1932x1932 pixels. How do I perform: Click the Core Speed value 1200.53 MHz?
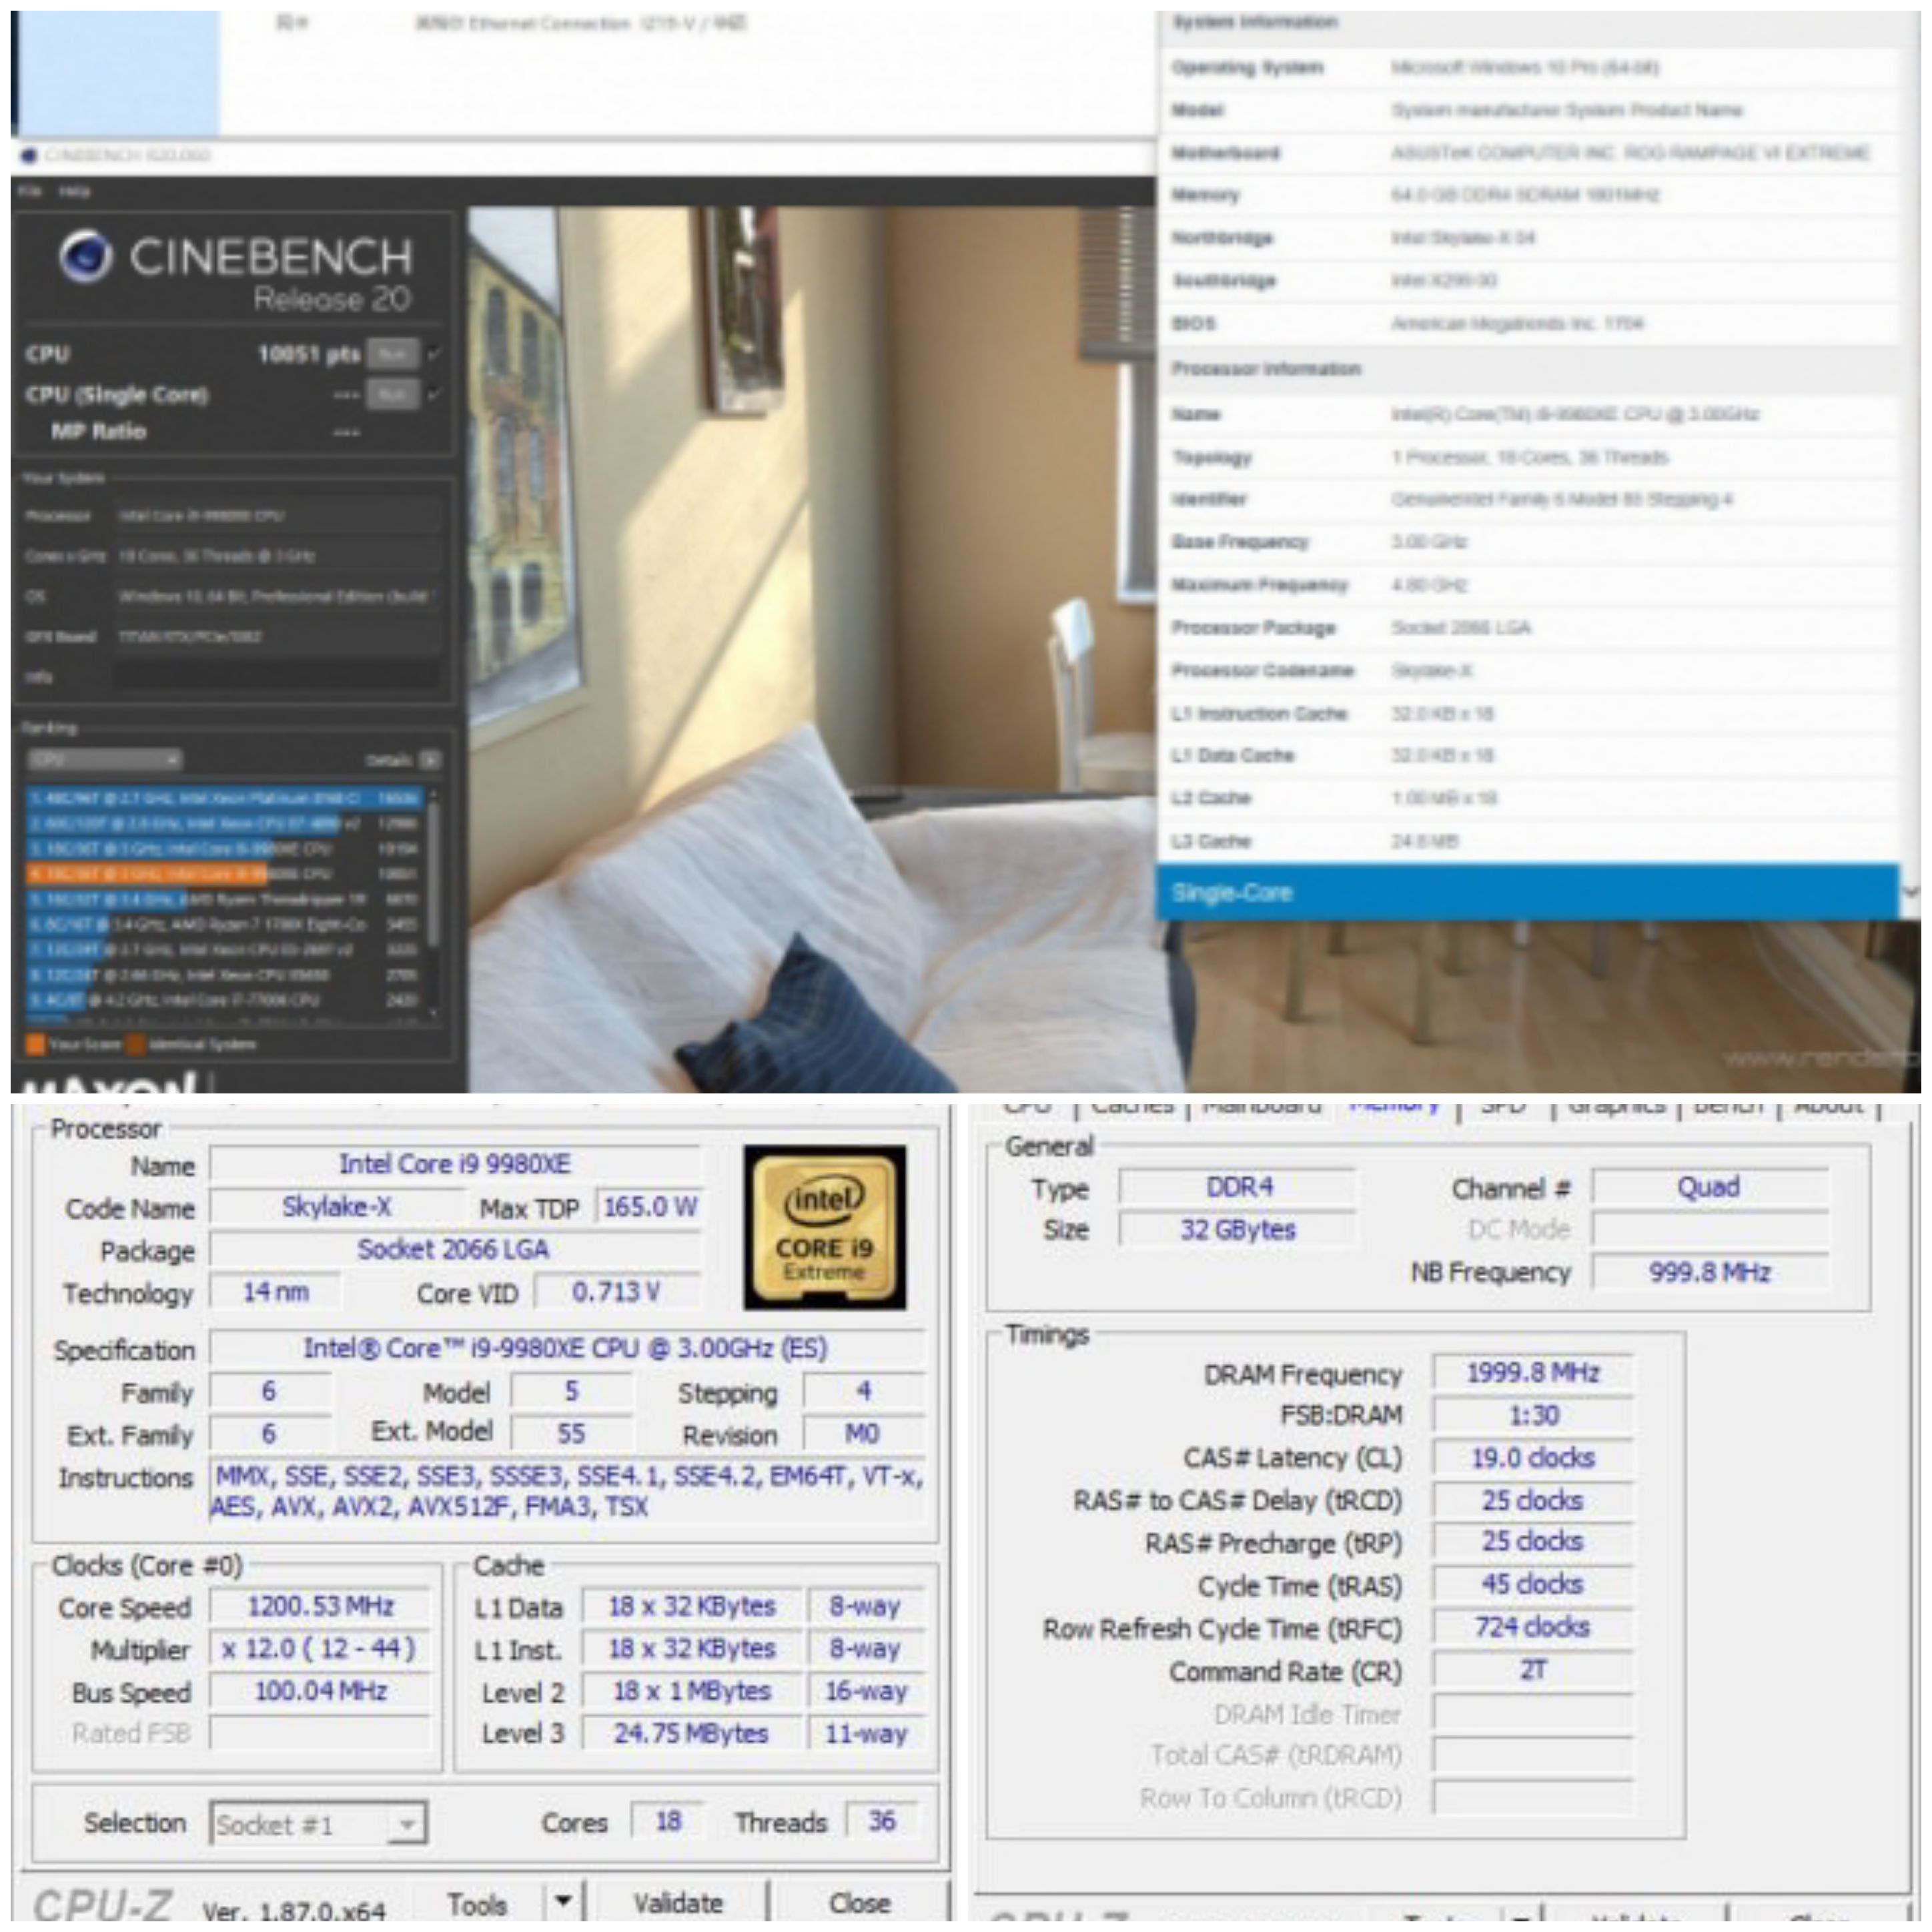pyautogui.click(x=320, y=1606)
